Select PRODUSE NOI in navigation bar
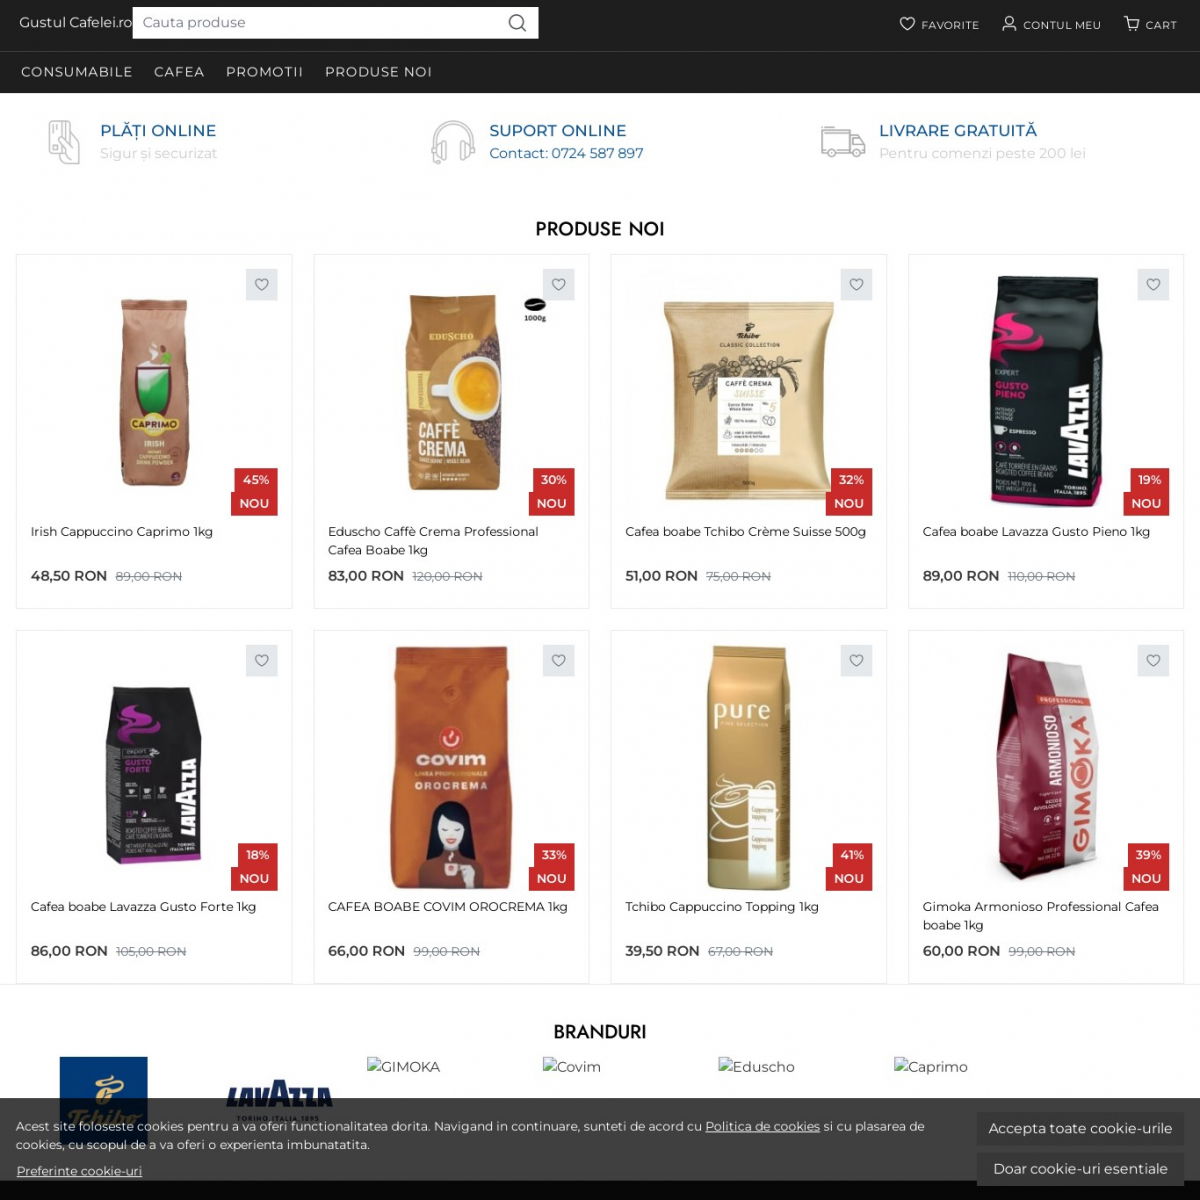The width and height of the screenshot is (1200, 1200). click(x=378, y=72)
